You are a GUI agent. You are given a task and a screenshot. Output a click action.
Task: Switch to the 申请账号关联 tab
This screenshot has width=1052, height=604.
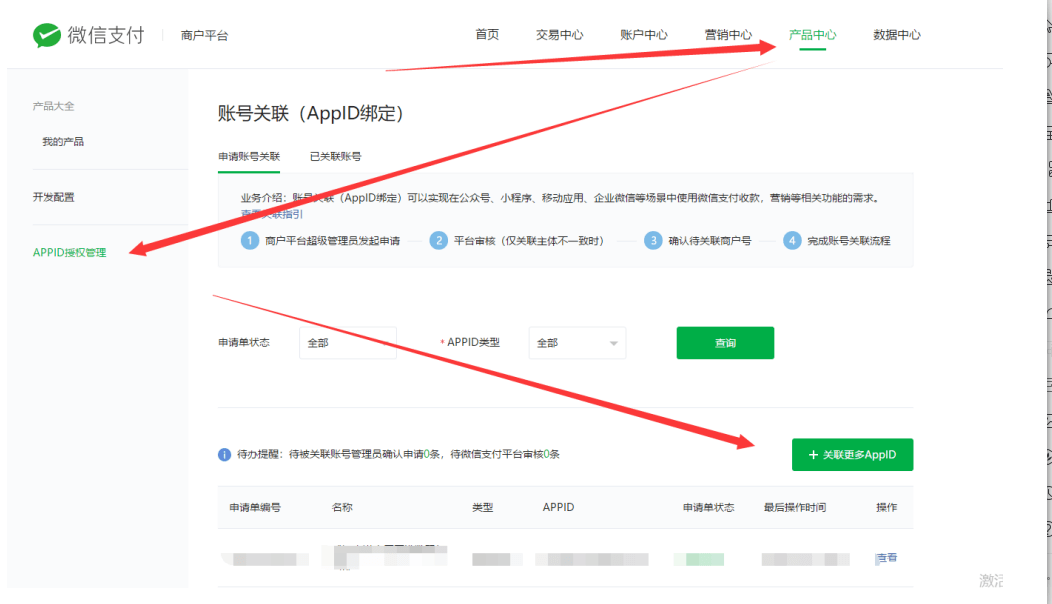pyautogui.click(x=249, y=156)
